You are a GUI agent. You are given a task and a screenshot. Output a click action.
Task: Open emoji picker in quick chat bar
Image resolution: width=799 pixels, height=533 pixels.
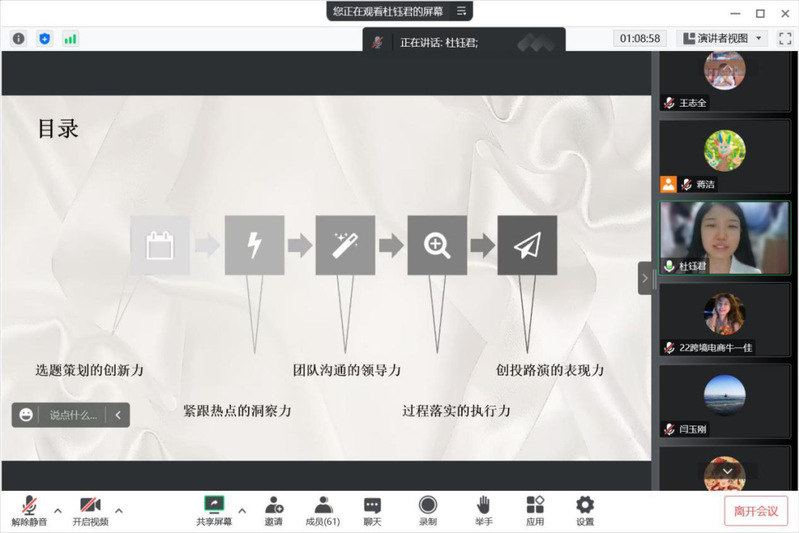tap(26, 415)
